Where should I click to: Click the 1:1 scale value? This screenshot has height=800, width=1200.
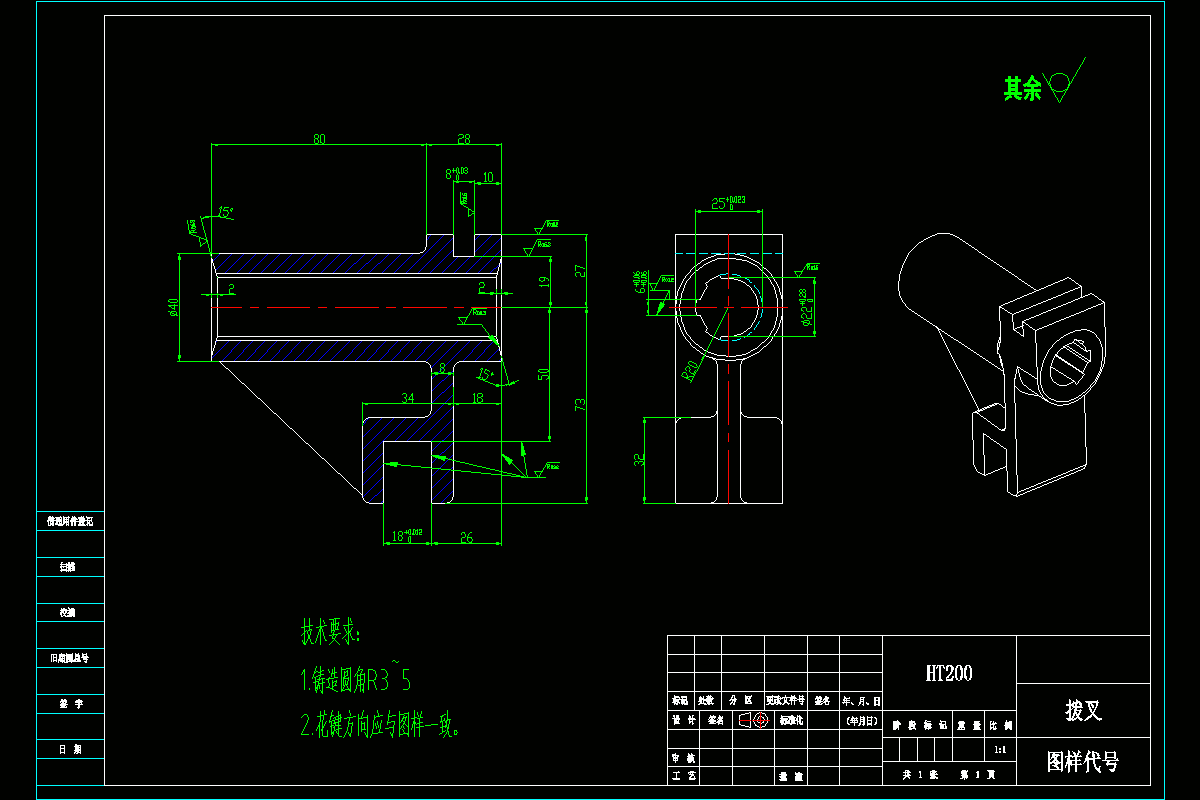pos(1001,748)
